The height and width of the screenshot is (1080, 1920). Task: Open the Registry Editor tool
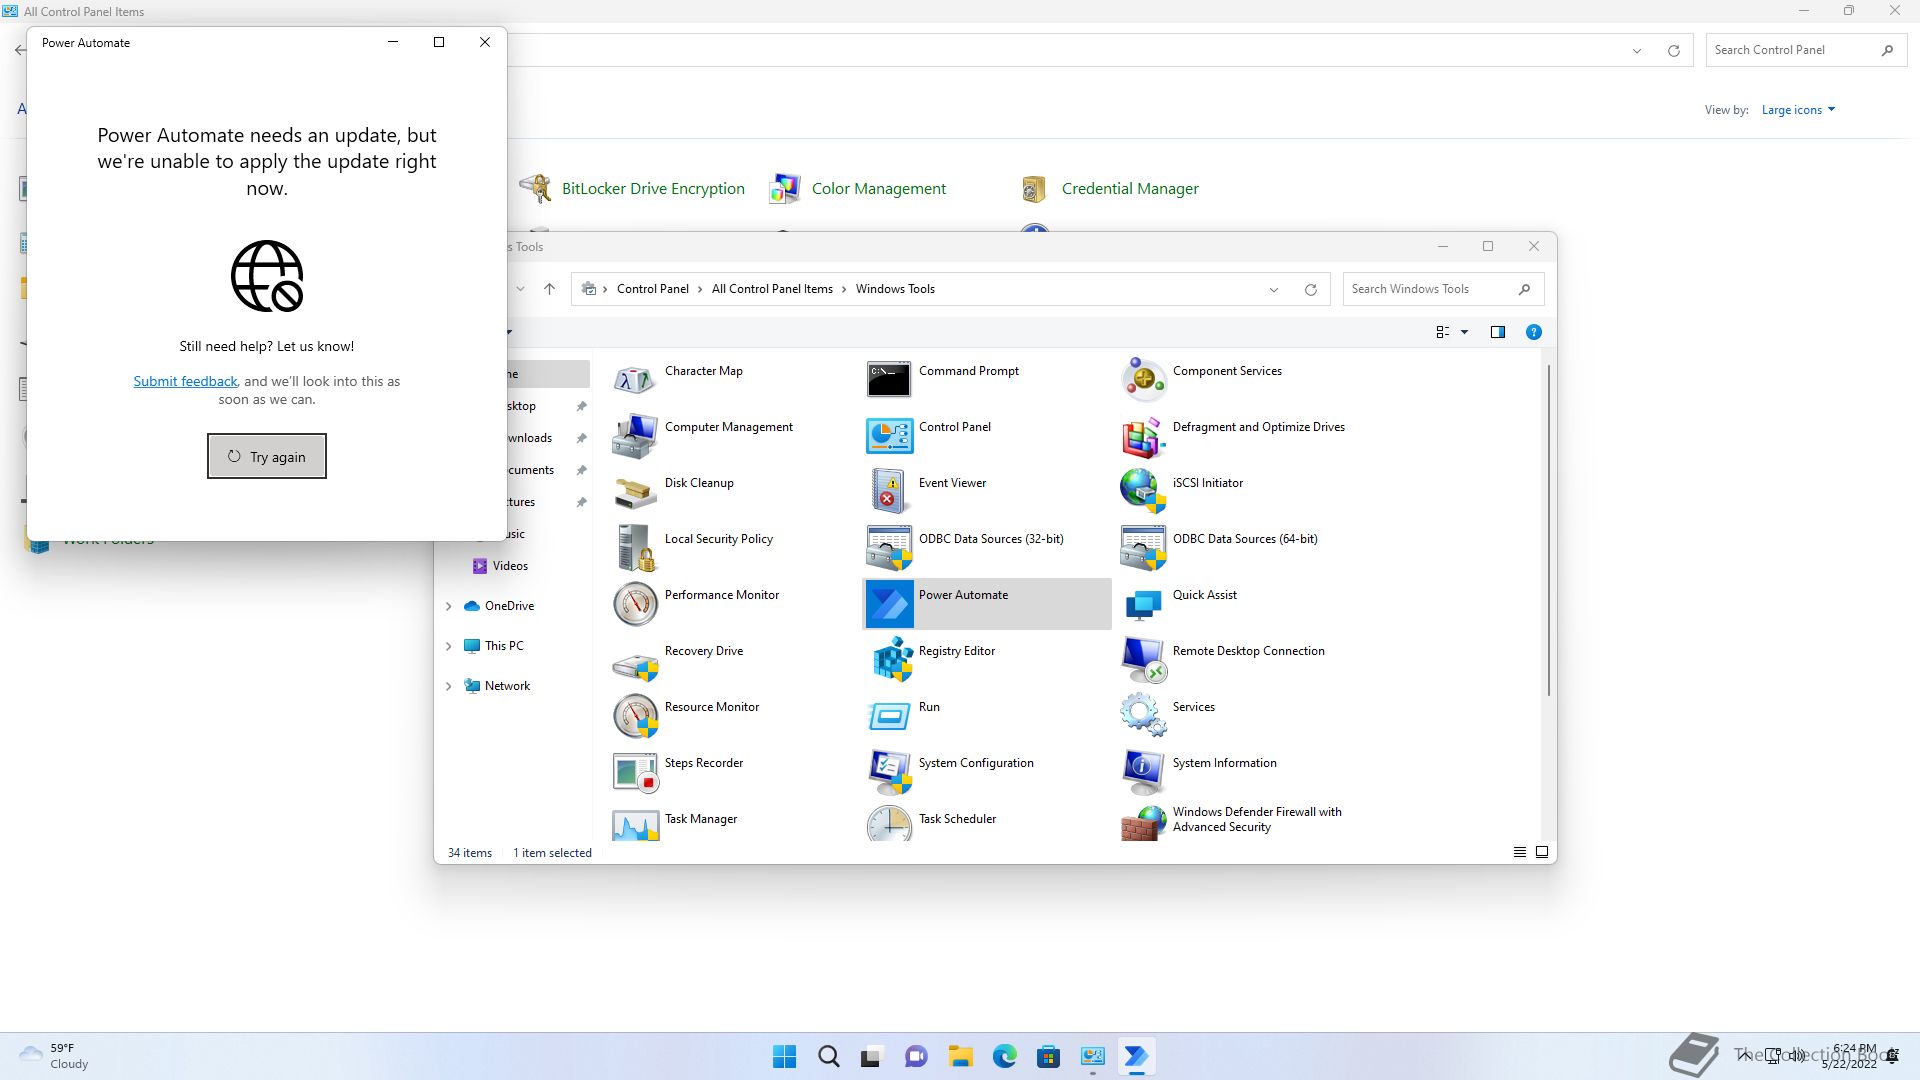[956, 651]
